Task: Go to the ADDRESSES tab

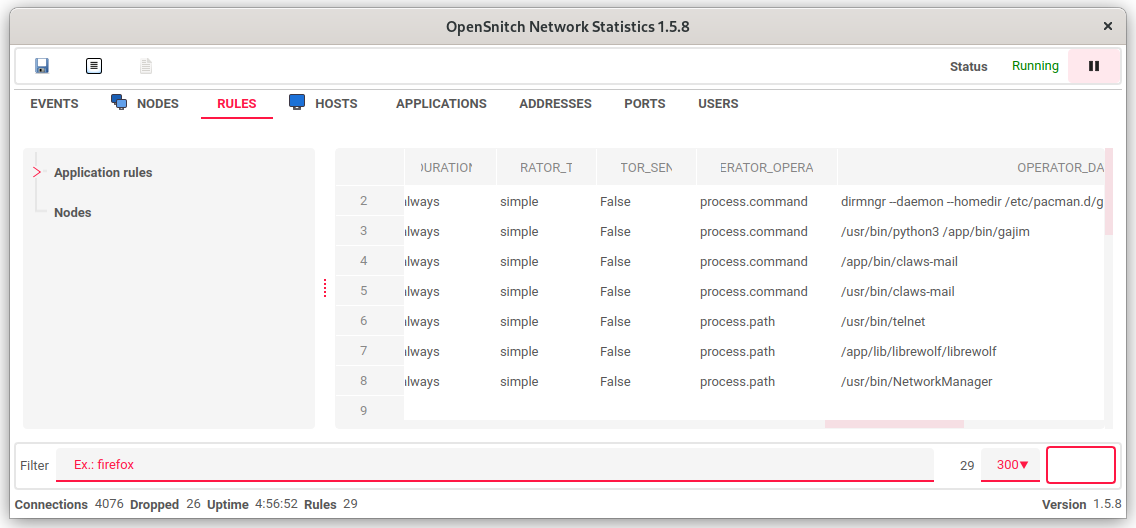Action: point(556,104)
